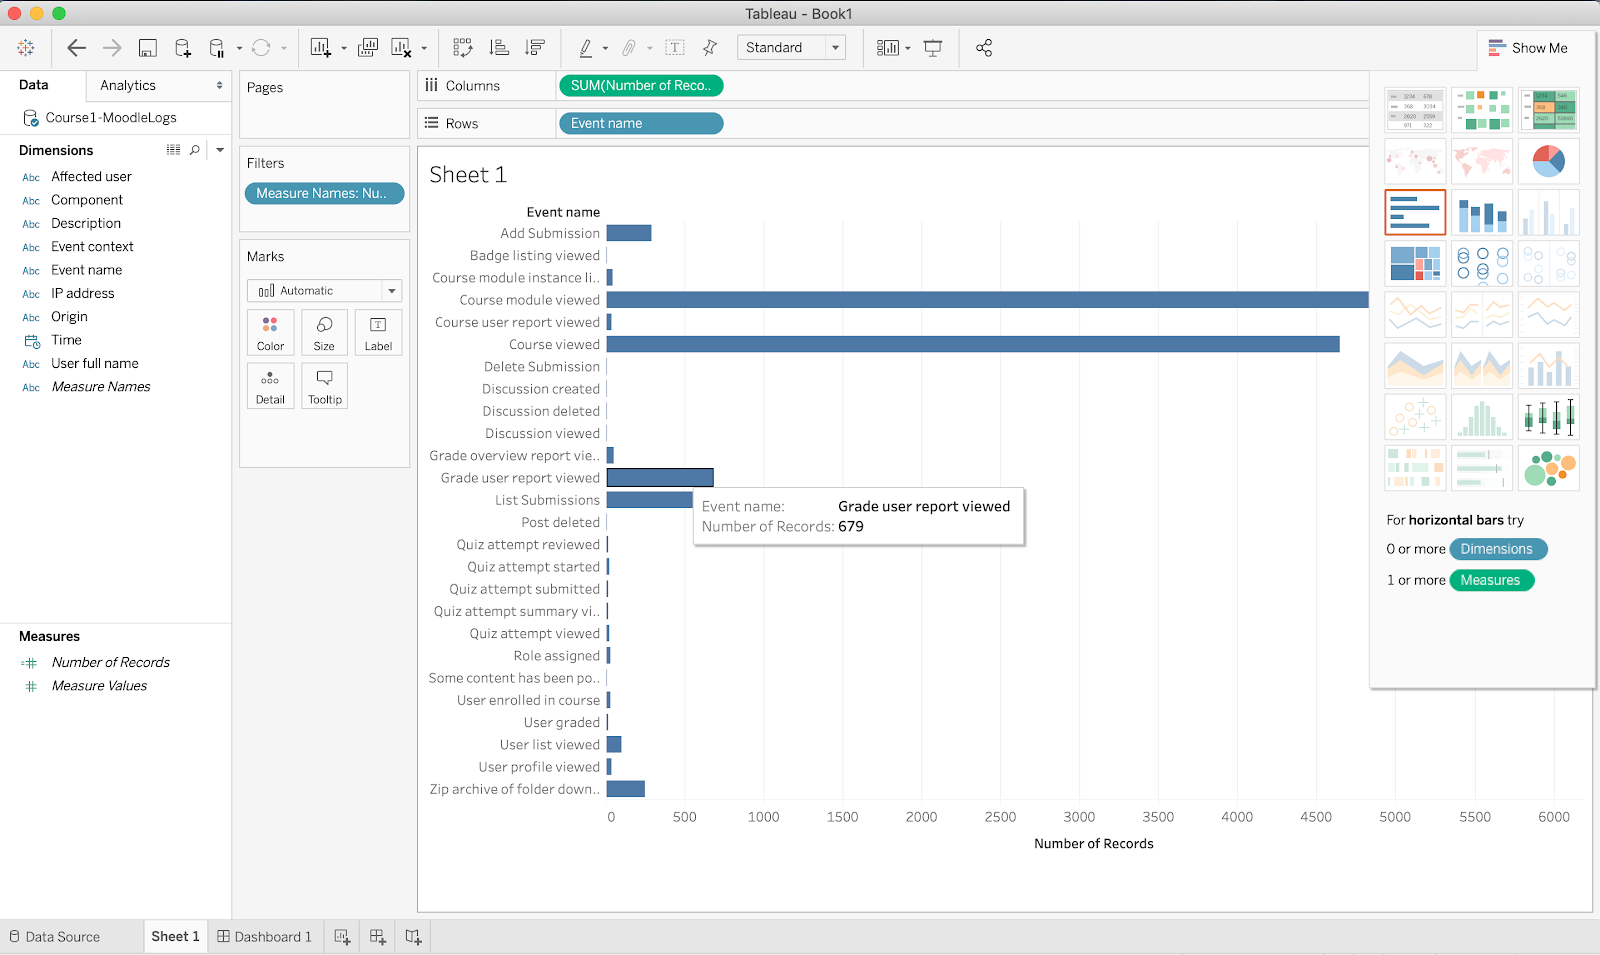The image size is (1600, 955).
Task: Click the Duplicate sheet toolbar icon
Action: click(368, 48)
